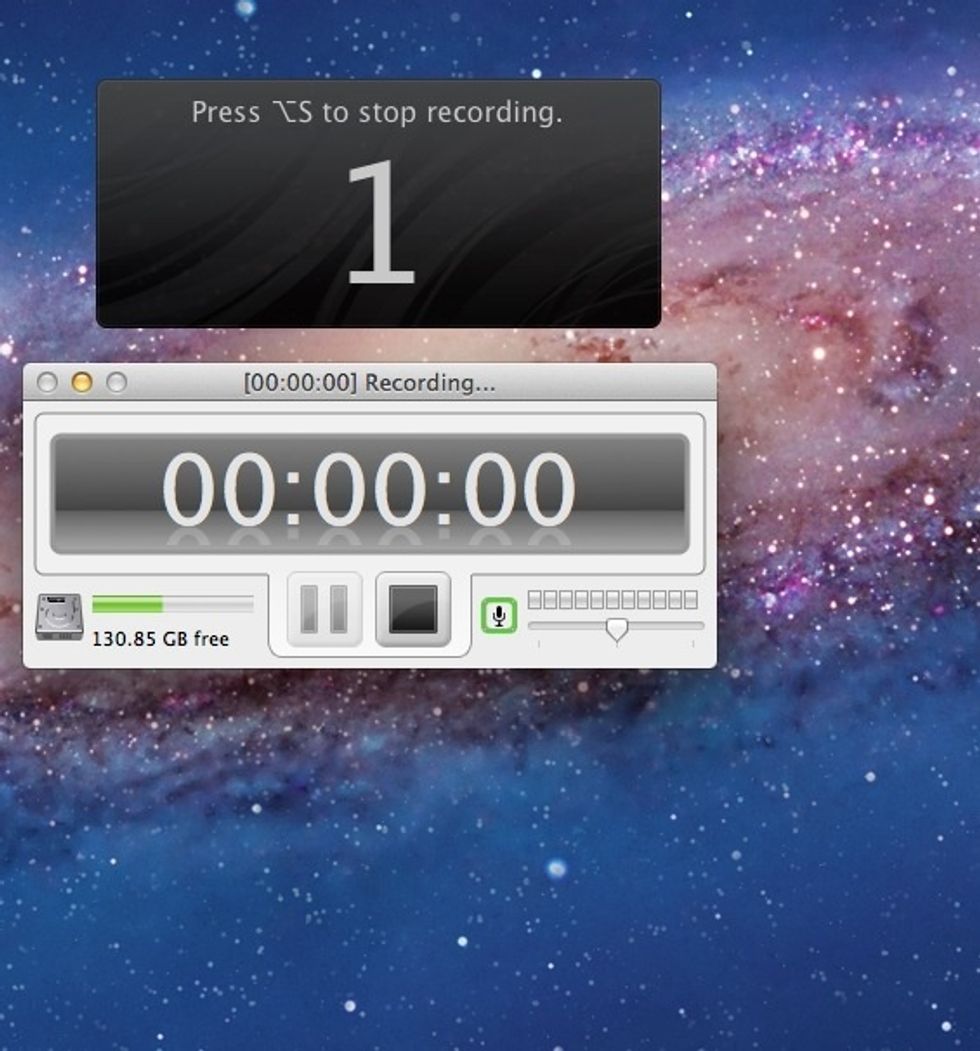Viewport: 980px width, 1051px height.
Task: Click the seconds digits in the timer display
Action: tap(520, 491)
